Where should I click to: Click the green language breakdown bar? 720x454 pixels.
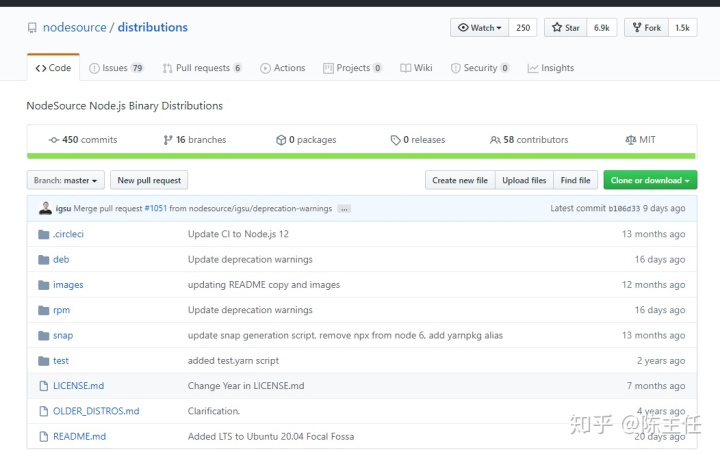[361, 156]
